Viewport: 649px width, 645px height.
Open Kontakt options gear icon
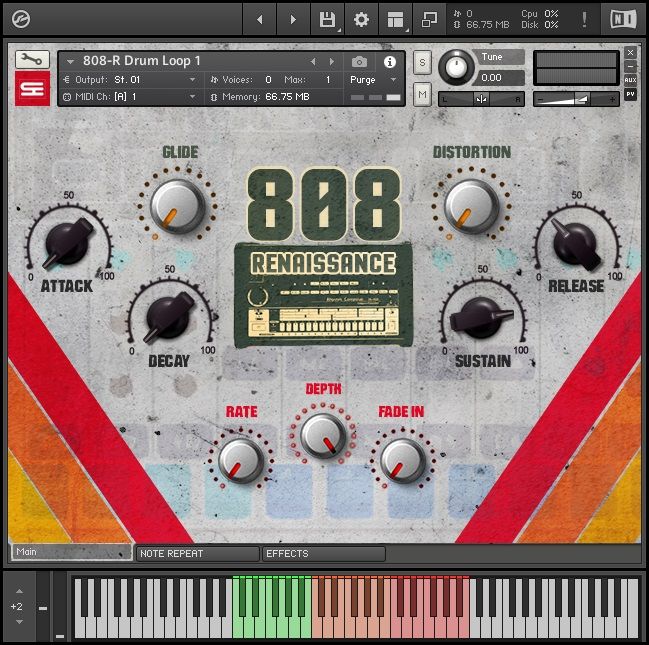coord(361,19)
